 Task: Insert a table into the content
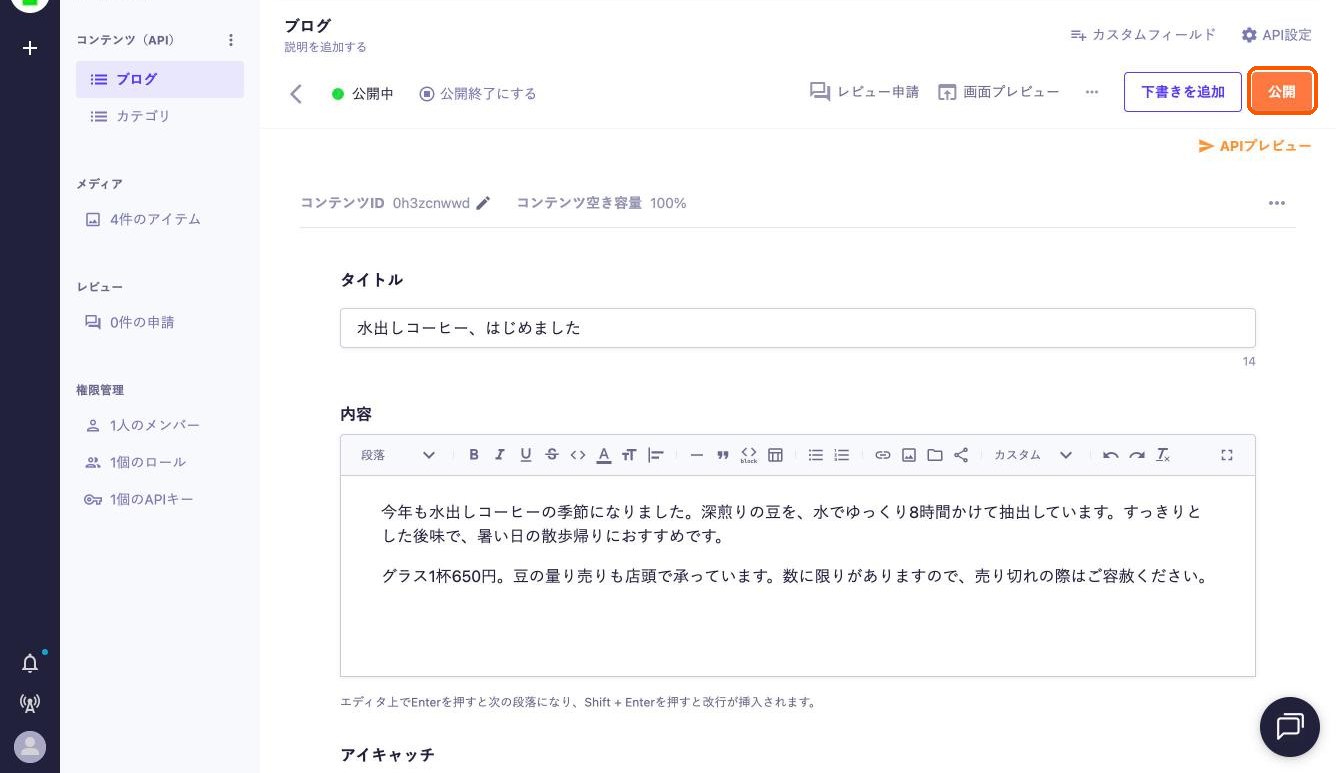tap(775, 455)
